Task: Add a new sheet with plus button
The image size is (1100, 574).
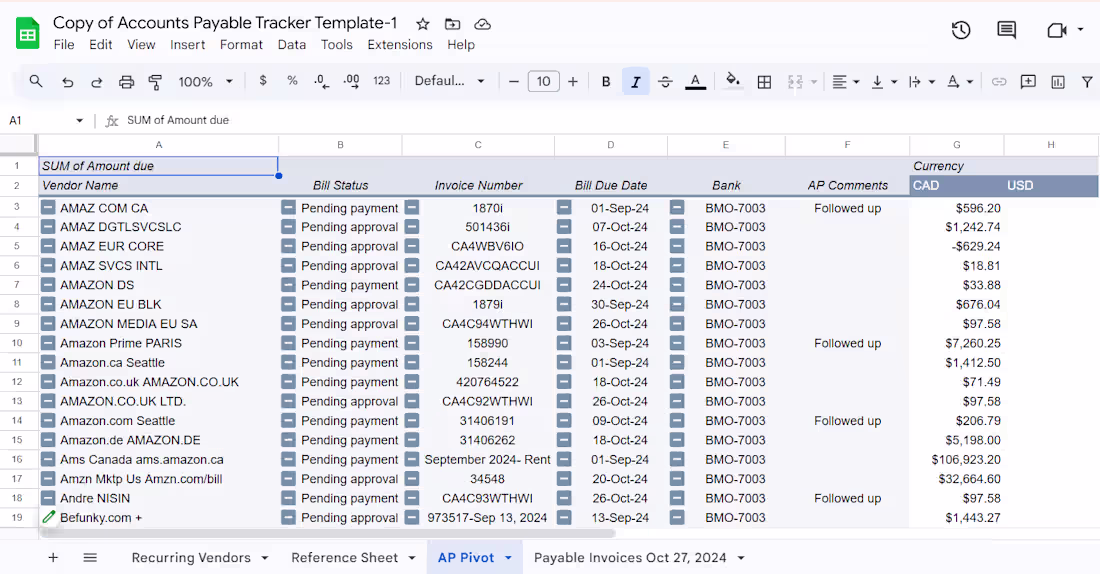Action: click(53, 558)
